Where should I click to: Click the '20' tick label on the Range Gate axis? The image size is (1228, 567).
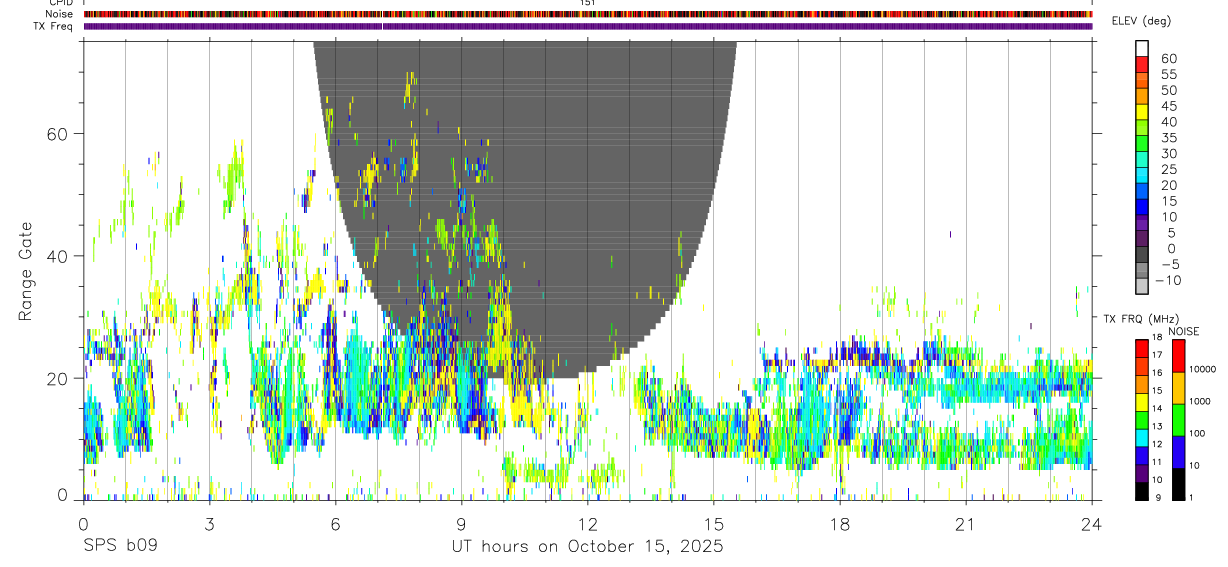coord(57,378)
